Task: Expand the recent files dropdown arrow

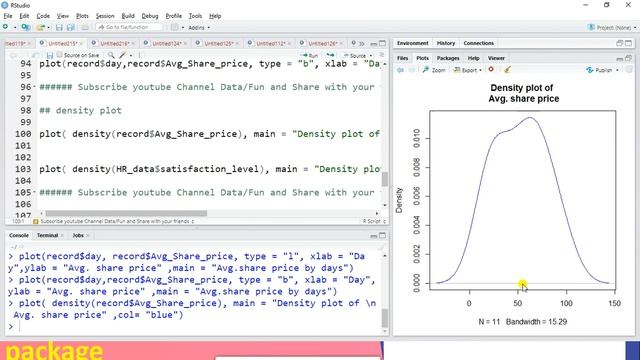Action: 49,27
